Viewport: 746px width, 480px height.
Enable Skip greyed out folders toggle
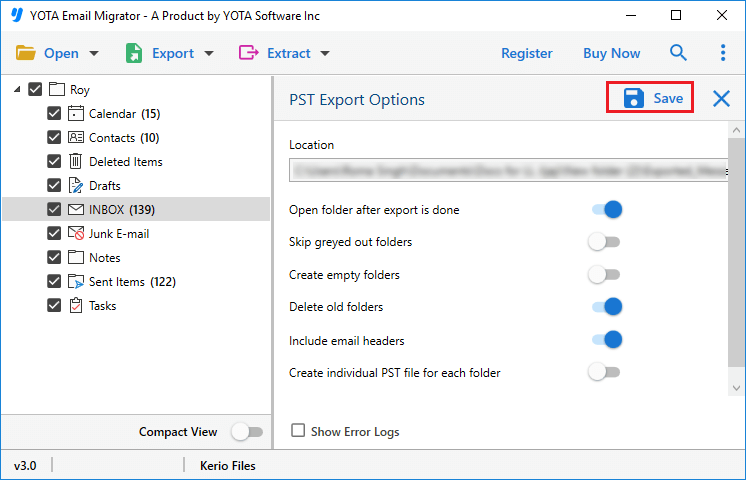(604, 242)
